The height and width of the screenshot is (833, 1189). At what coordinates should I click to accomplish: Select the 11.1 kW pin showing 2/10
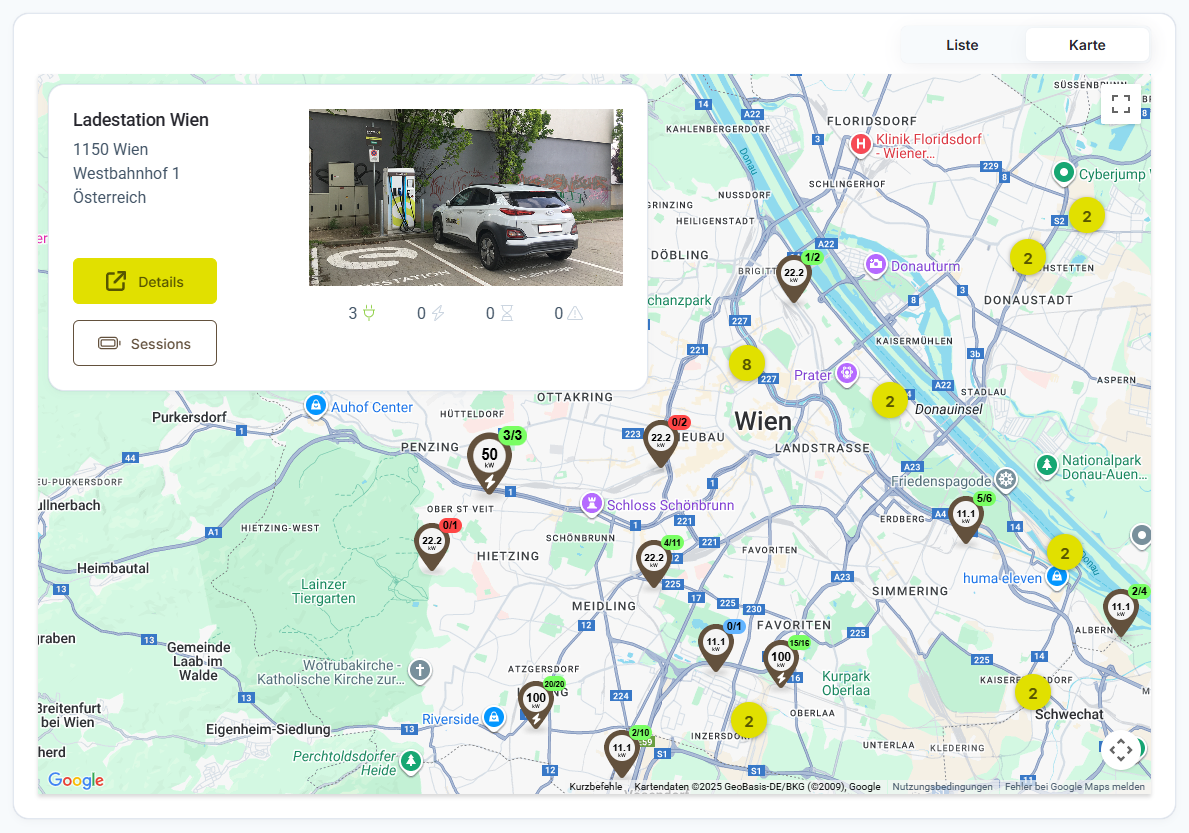click(x=621, y=750)
